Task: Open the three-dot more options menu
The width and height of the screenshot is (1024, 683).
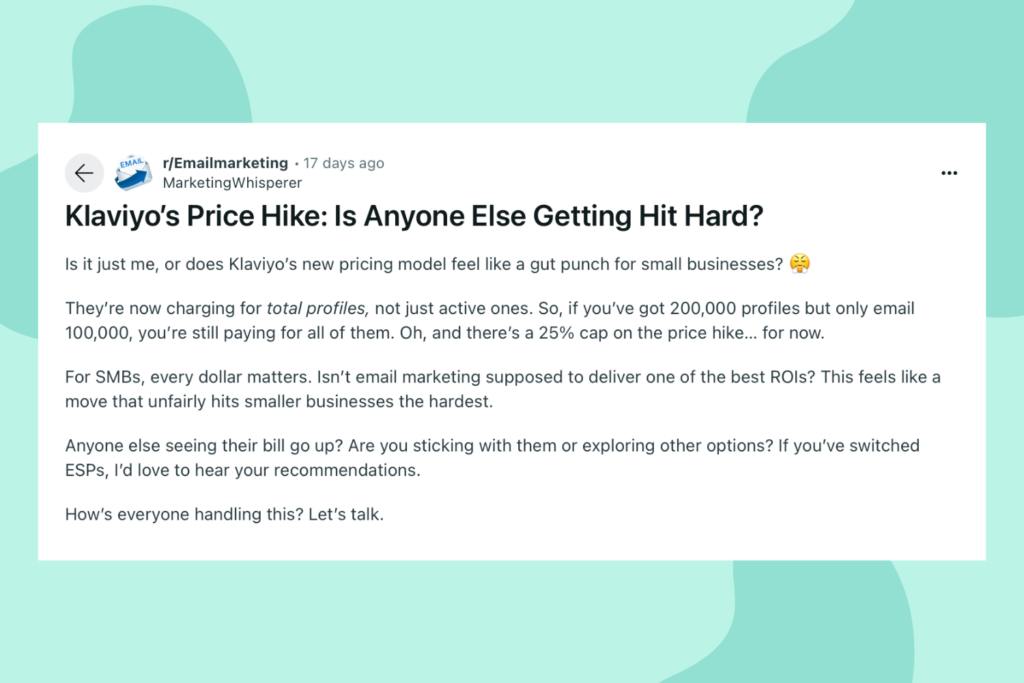Action: (x=949, y=173)
